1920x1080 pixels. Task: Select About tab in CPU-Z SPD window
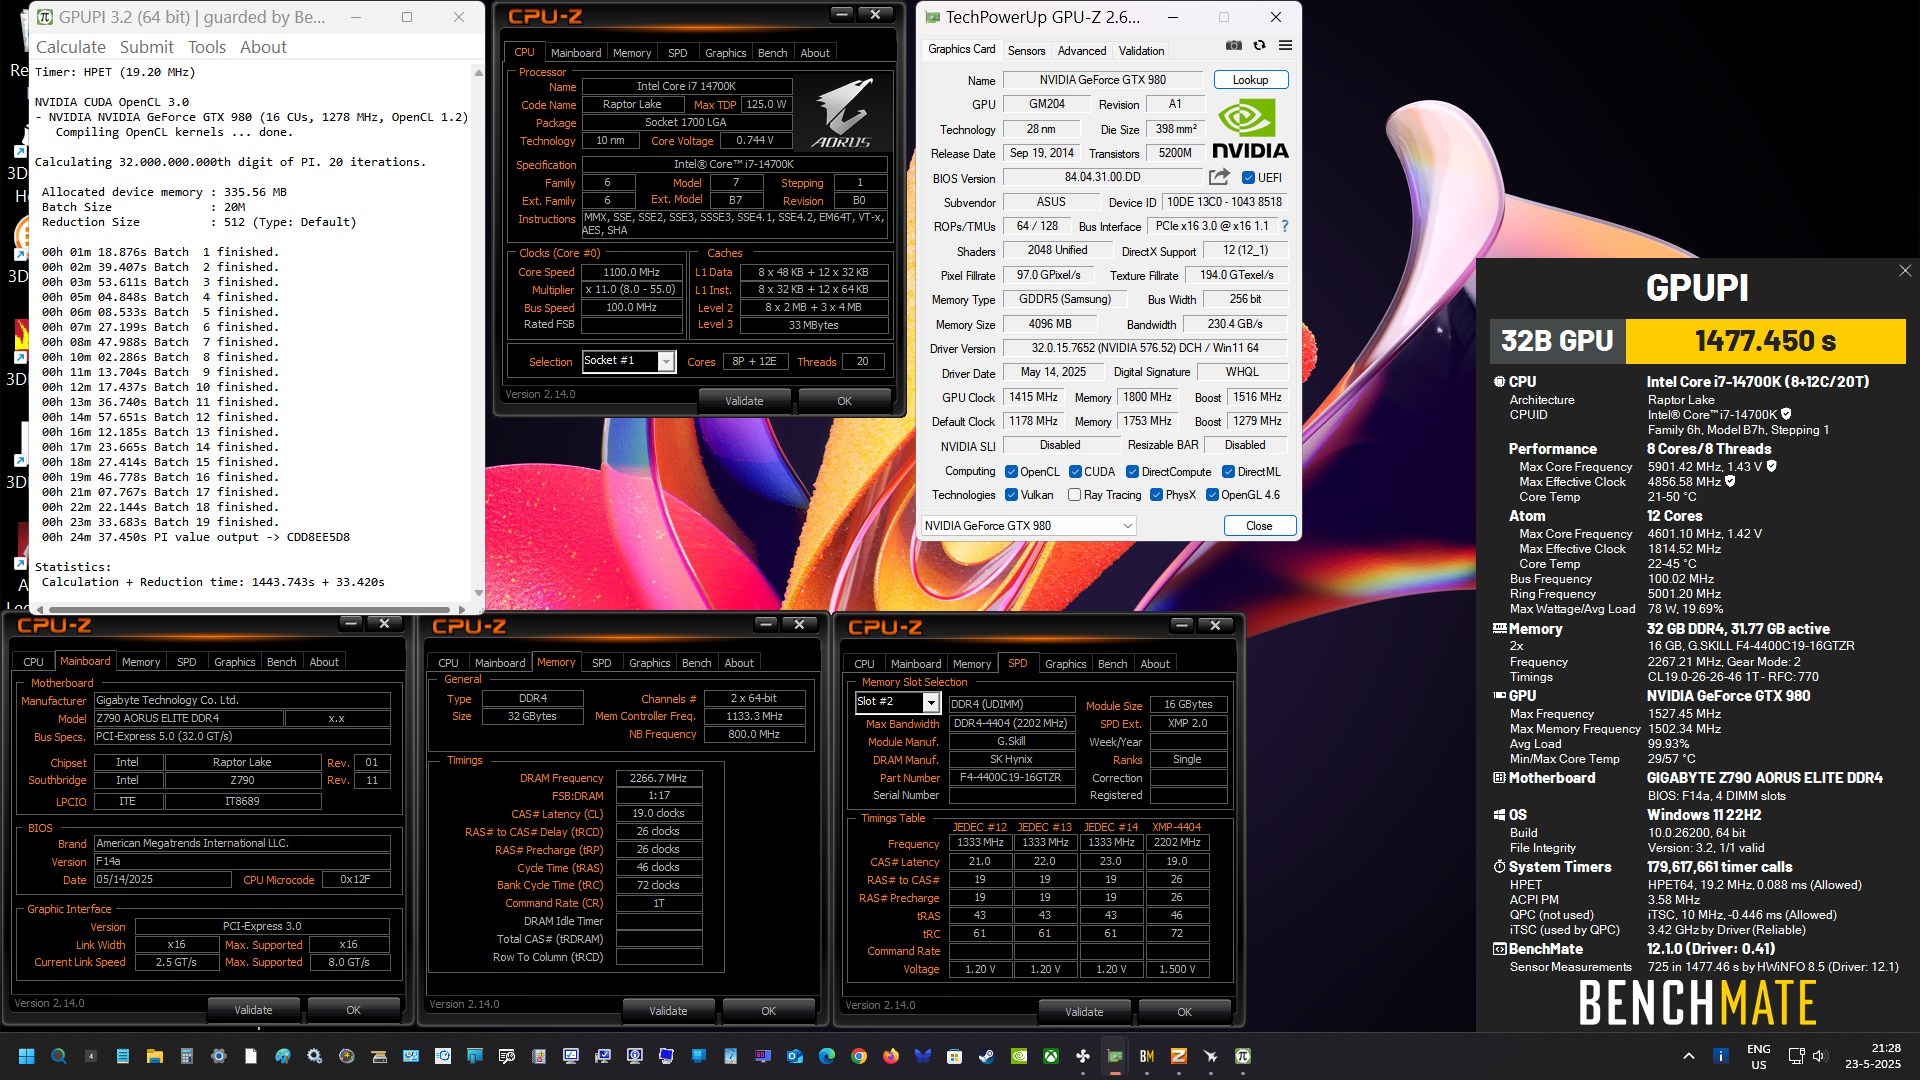pyautogui.click(x=1155, y=664)
